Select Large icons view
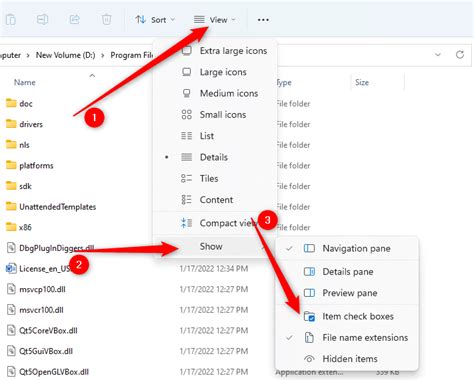 [x=215, y=72]
